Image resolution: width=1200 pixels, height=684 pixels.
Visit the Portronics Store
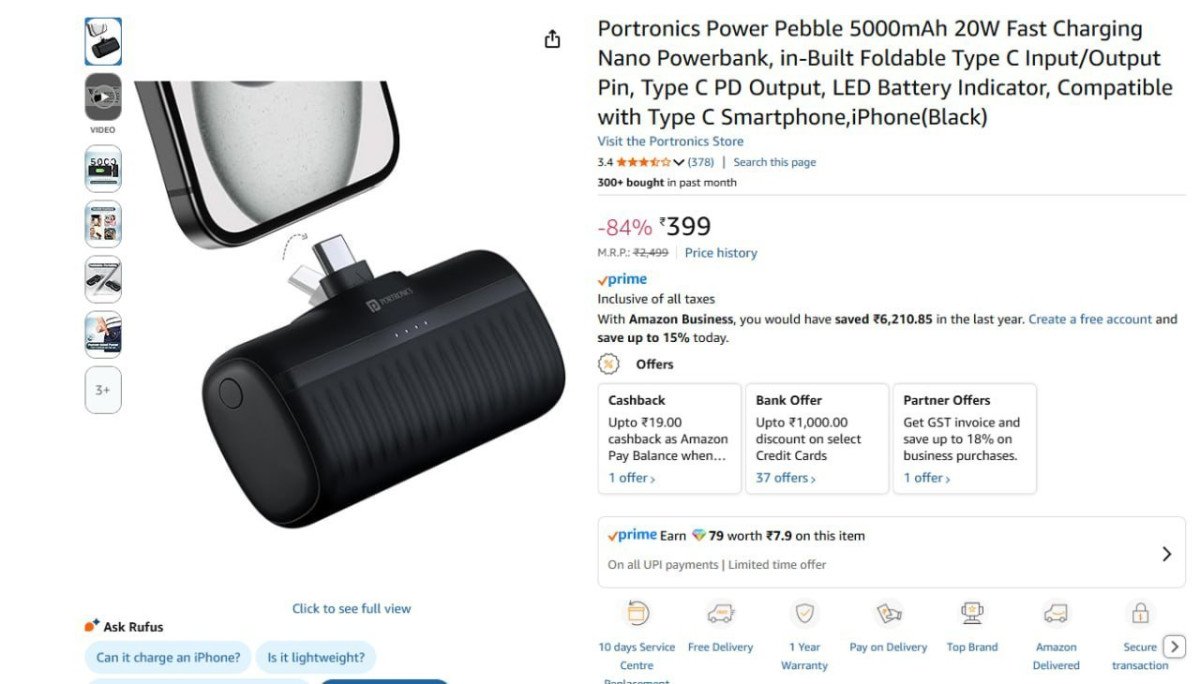(669, 141)
